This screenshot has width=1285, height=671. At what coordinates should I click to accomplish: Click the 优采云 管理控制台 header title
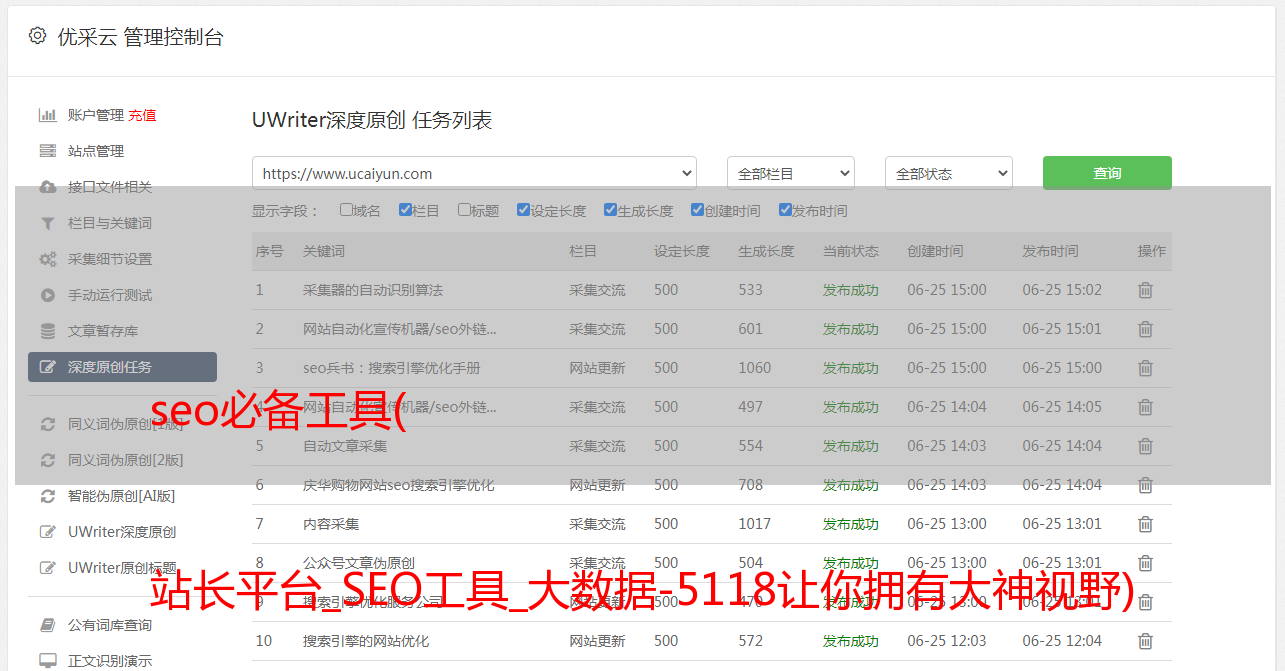click(141, 37)
